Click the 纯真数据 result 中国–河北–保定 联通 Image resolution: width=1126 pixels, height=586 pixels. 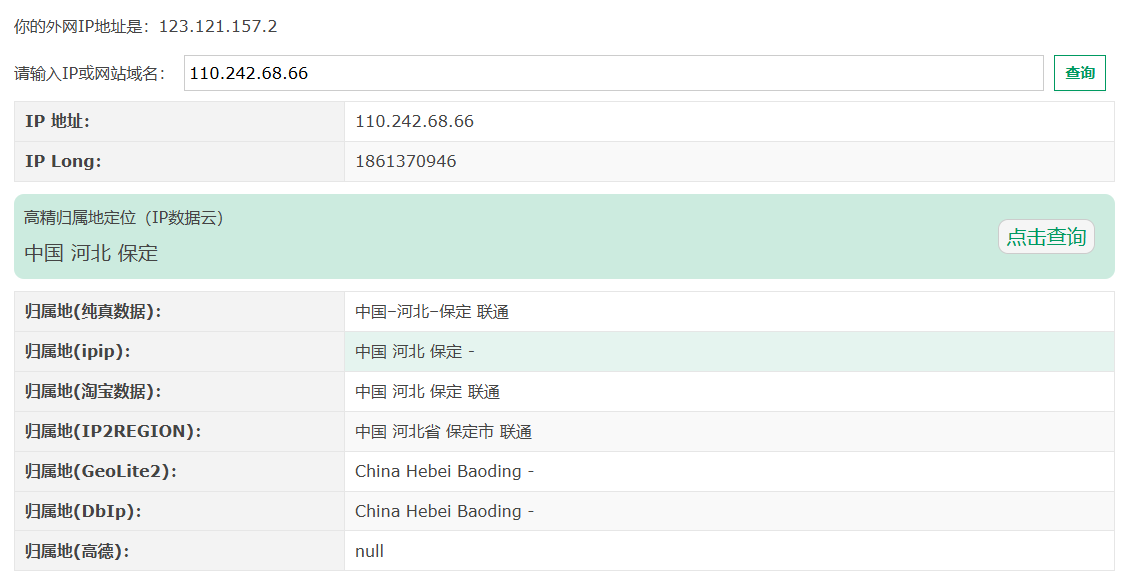(x=432, y=312)
